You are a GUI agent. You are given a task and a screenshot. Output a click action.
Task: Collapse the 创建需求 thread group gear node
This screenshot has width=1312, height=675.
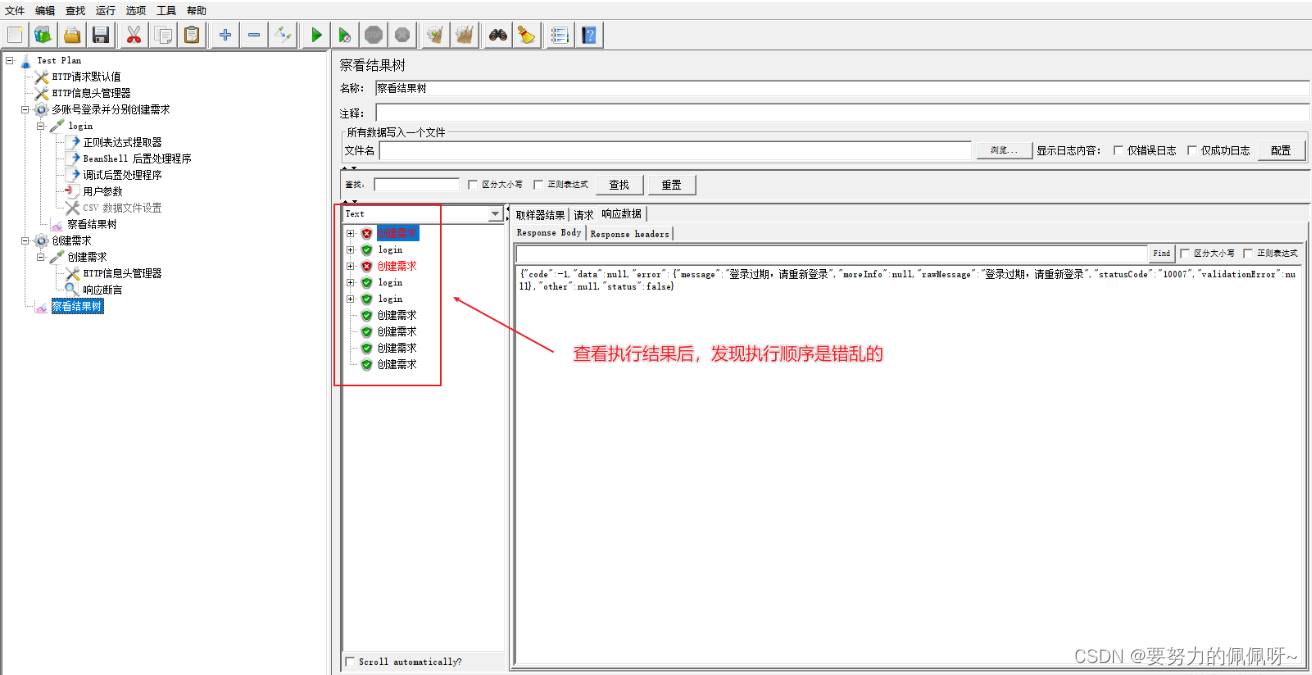[x=25, y=240]
